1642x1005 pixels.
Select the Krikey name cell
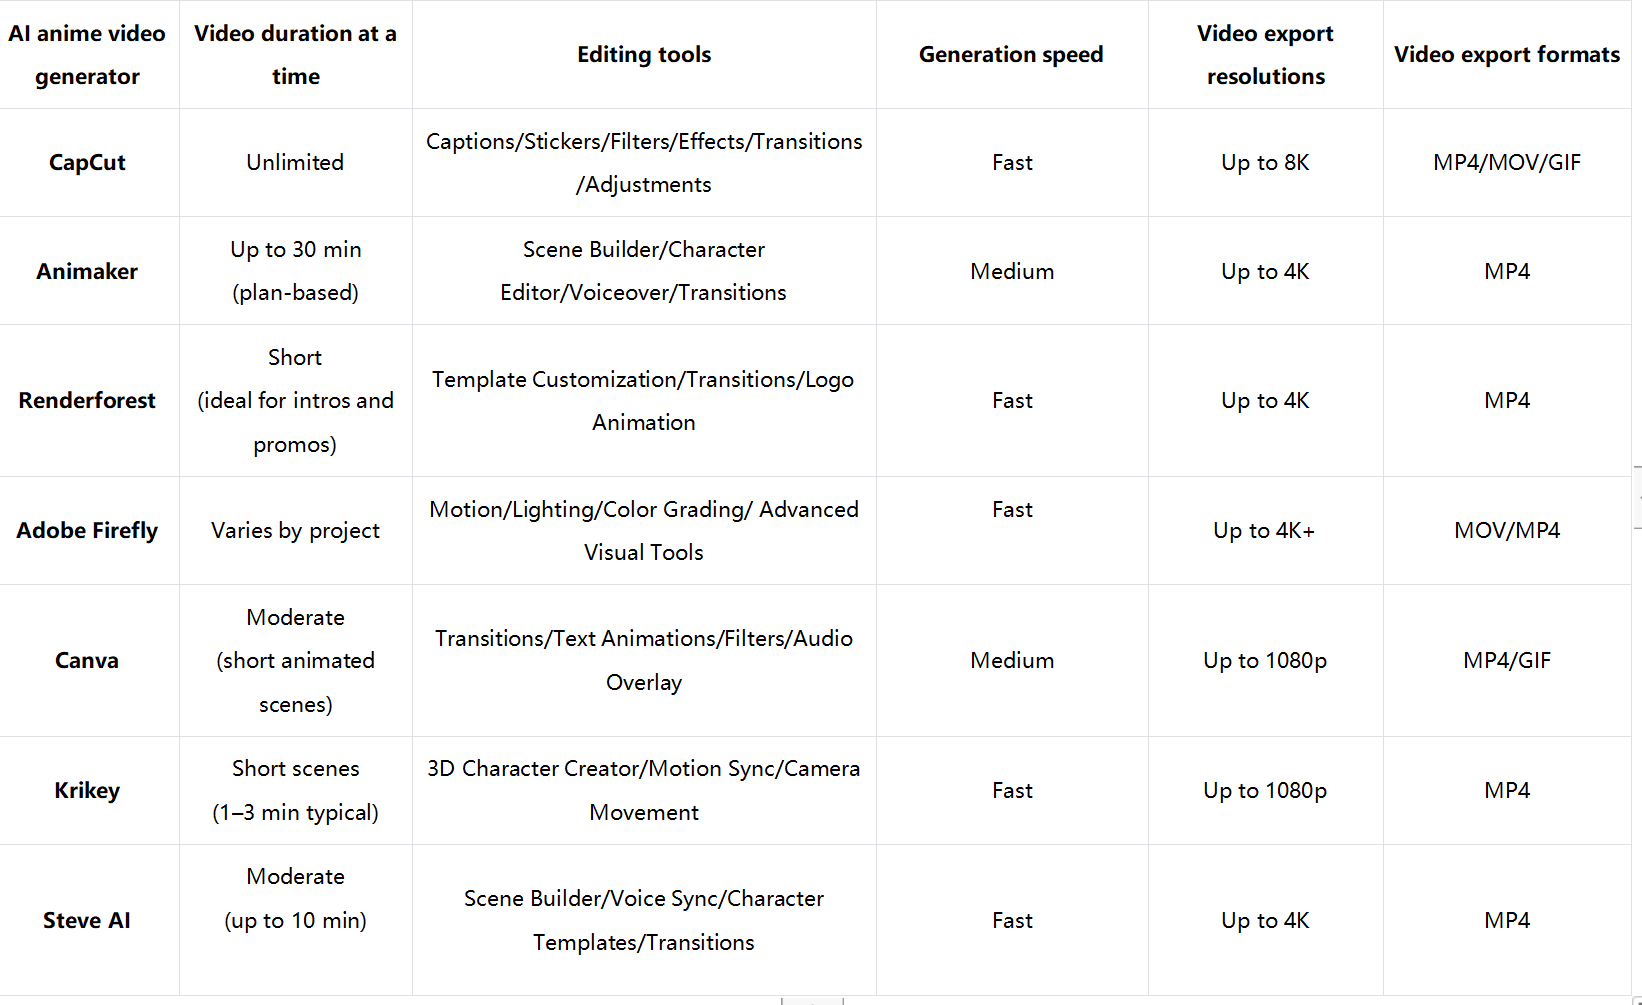(x=87, y=791)
